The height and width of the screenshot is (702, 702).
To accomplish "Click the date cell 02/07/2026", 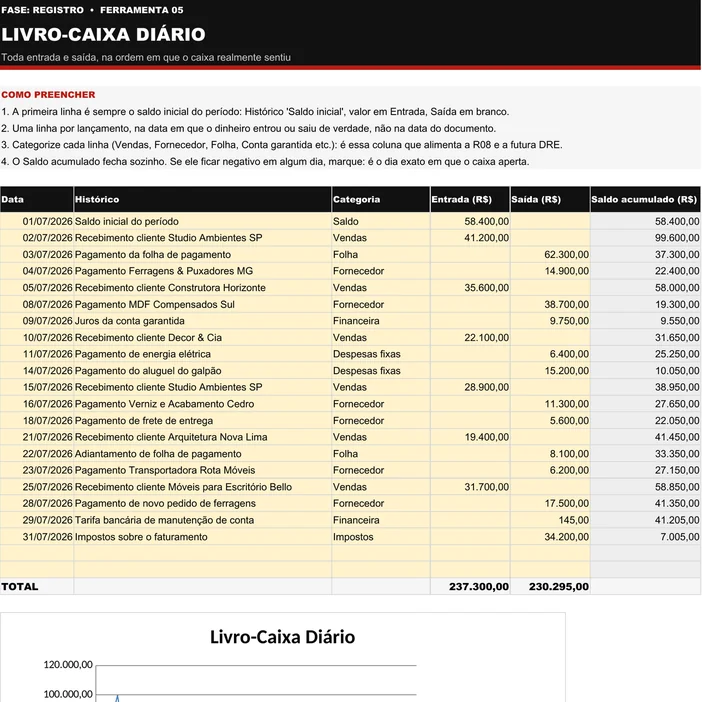I will 37,238.
